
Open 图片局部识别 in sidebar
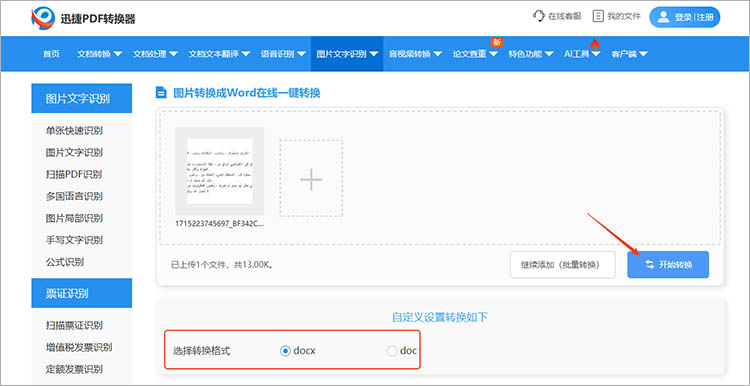pos(74,218)
